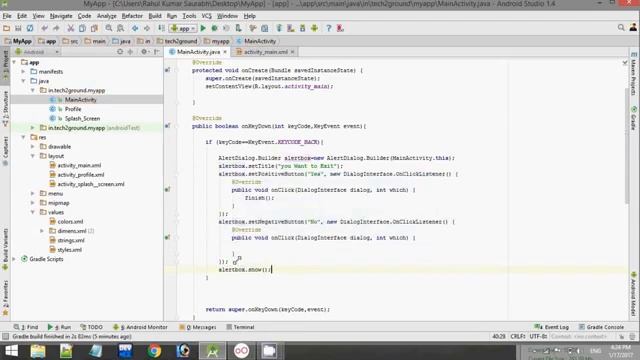Image resolution: width=640 pixels, height=360 pixels.
Task: Click the Find magnifier icon in toolbar
Action: tap(109, 28)
